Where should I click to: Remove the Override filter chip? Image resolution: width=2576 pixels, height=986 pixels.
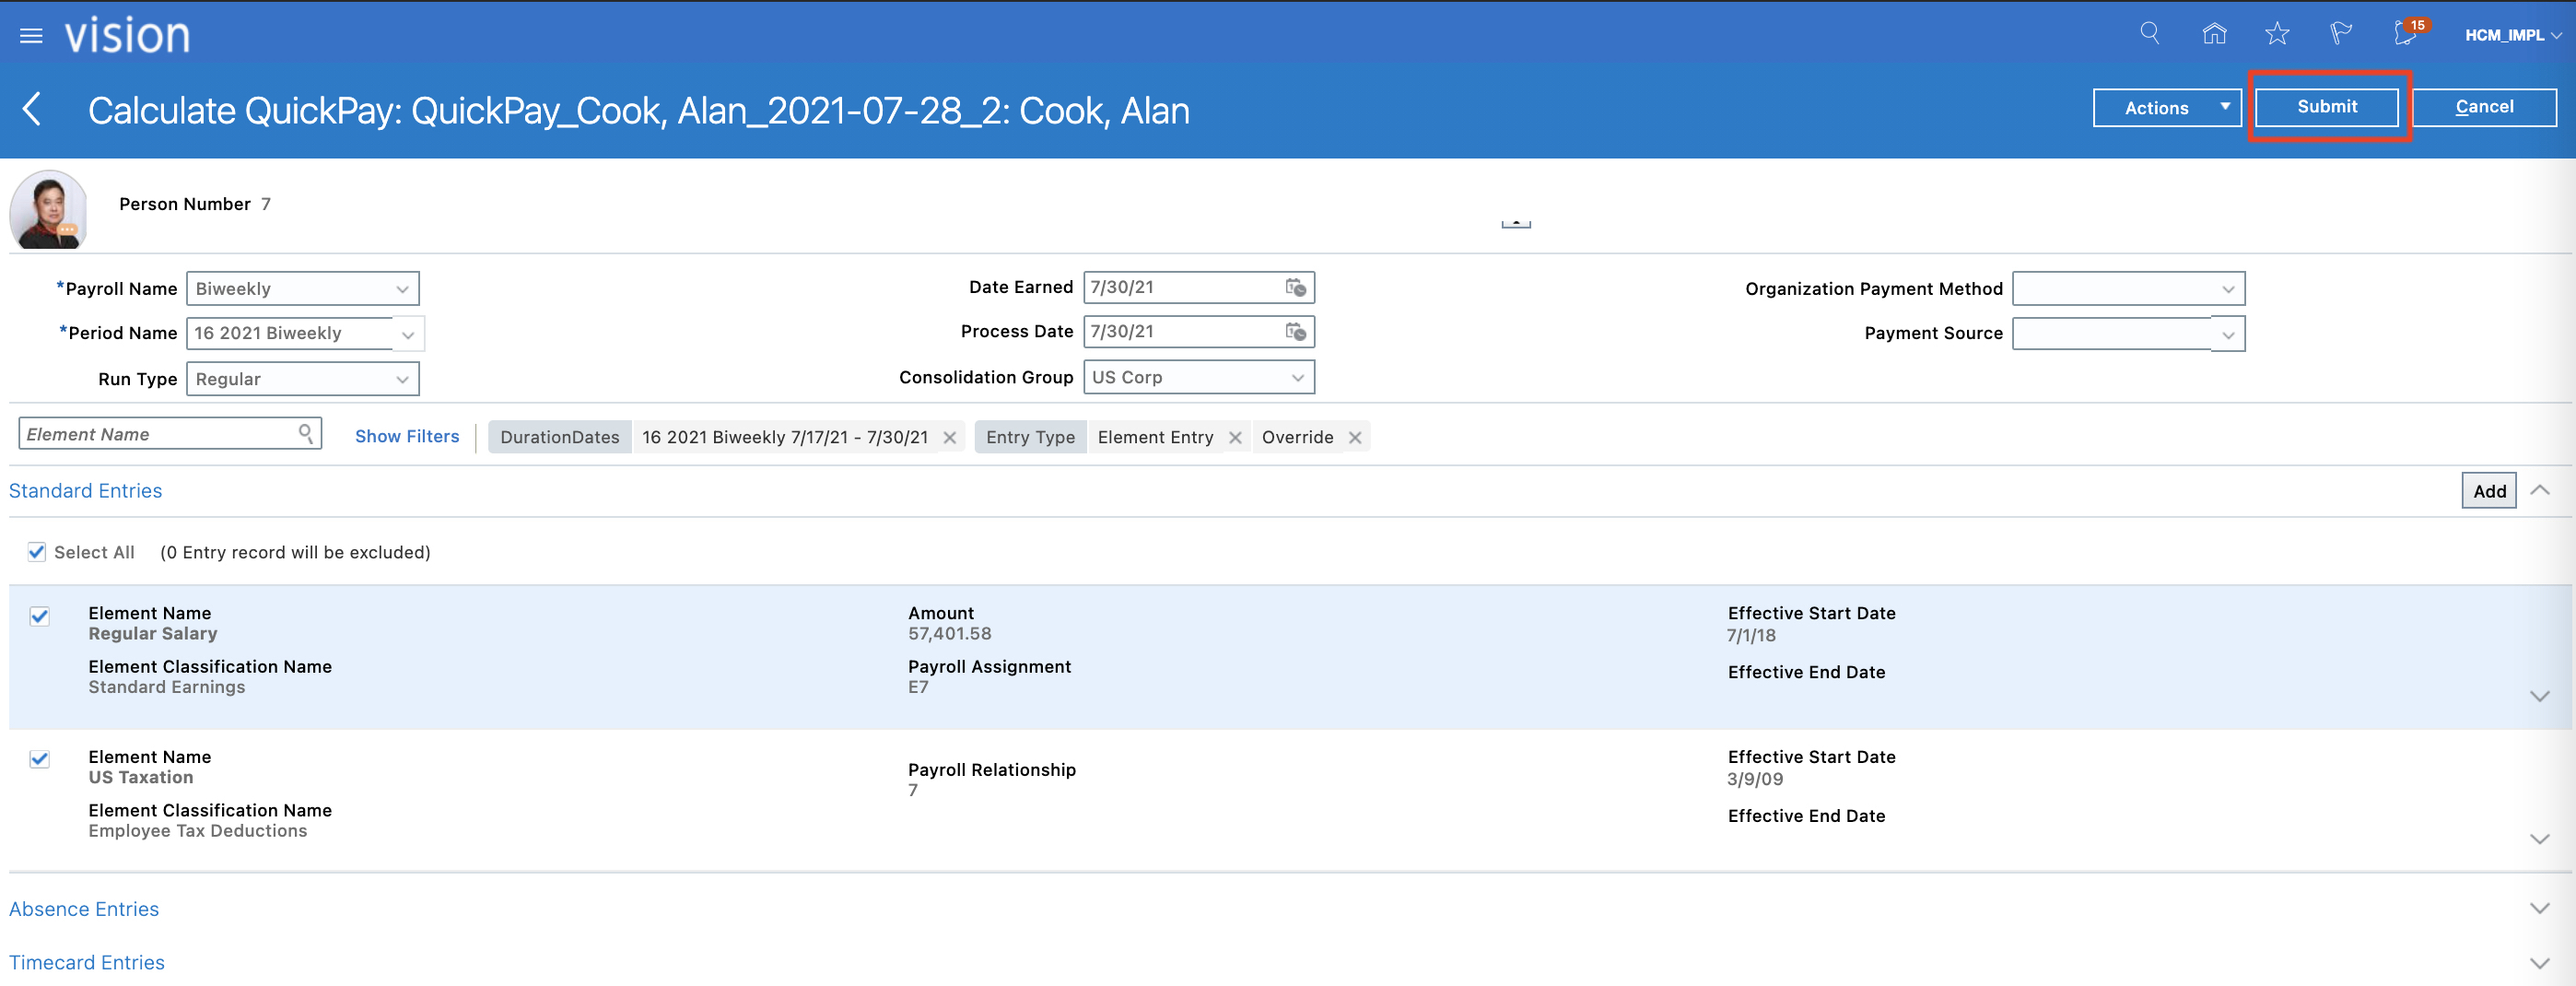pos(1355,438)
